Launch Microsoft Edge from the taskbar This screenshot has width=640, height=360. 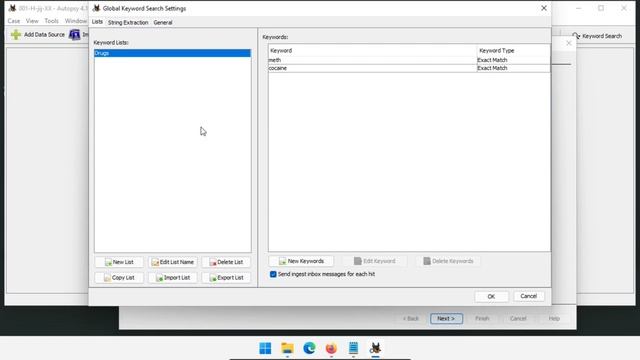tap(309, 348)
